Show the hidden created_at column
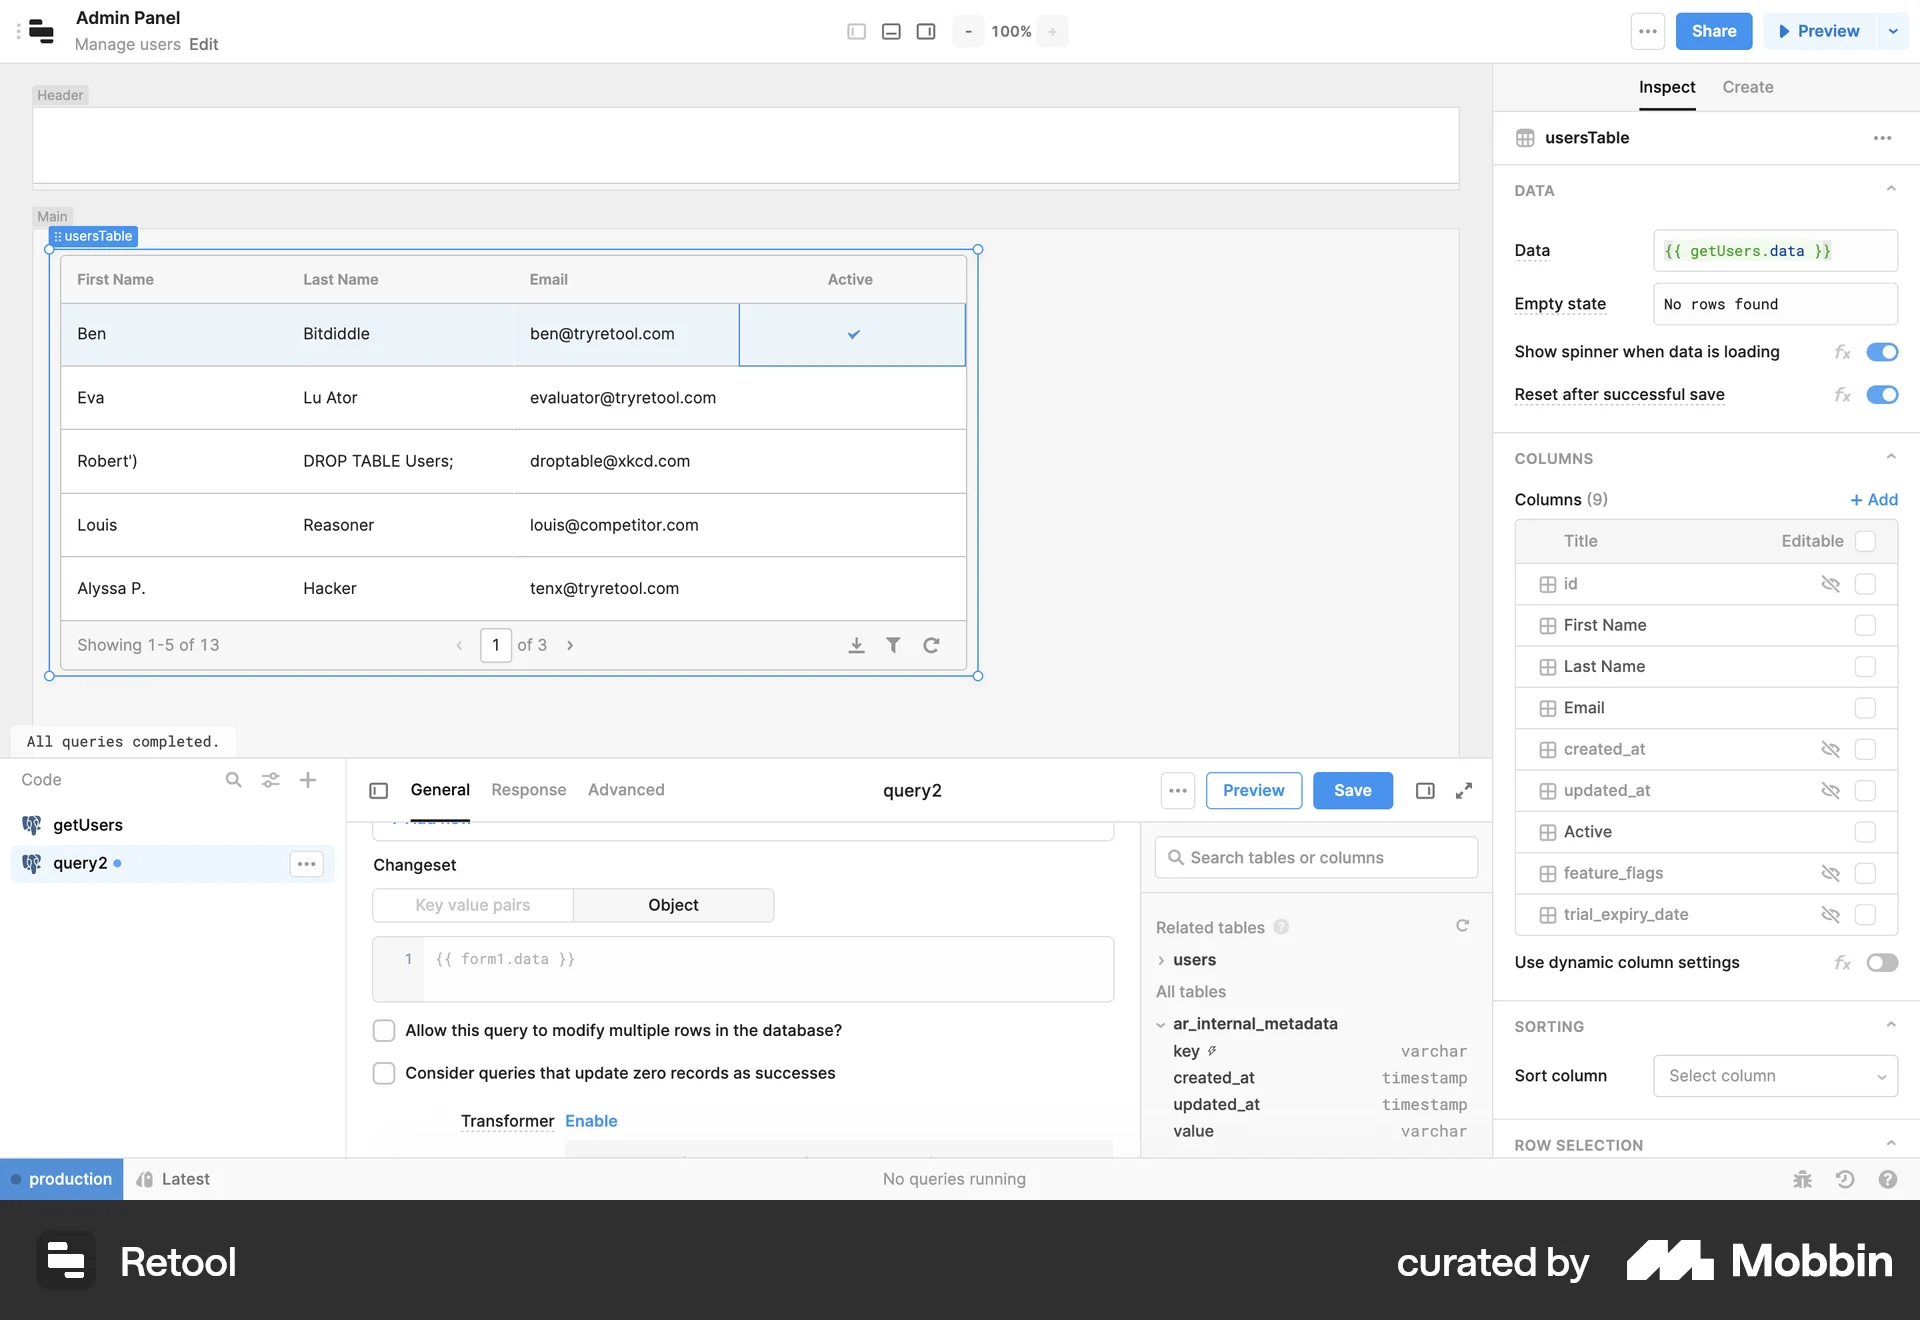Image resolution: width=1920 pixels, height=1320 pixels. [1831, 749]
